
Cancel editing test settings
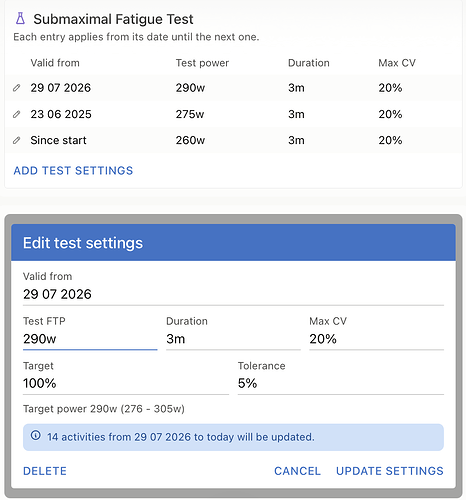(297, 471)
